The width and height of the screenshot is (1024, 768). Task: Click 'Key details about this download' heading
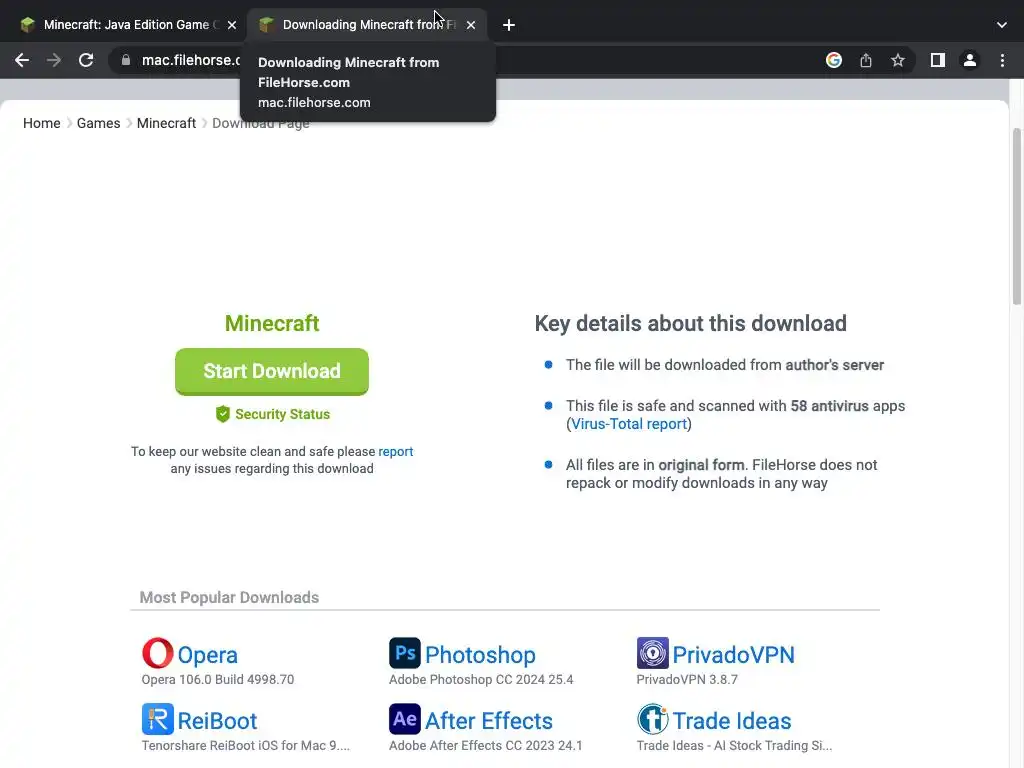690,323
